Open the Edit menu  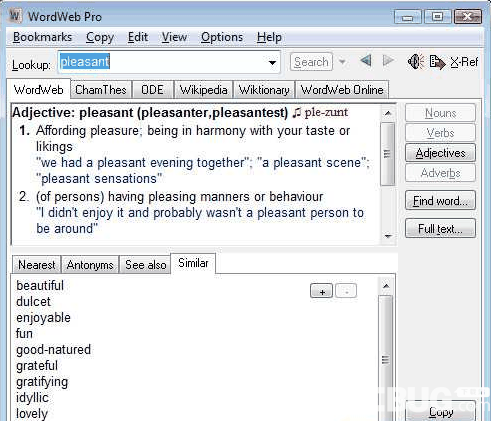click(138, 37)
